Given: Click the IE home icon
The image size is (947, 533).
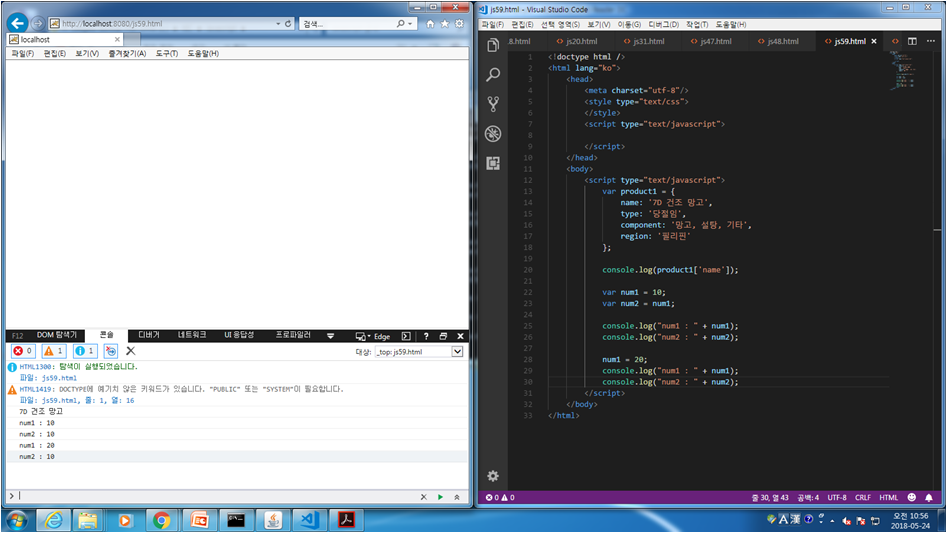Looking at the screenshot, I should 430,24.
